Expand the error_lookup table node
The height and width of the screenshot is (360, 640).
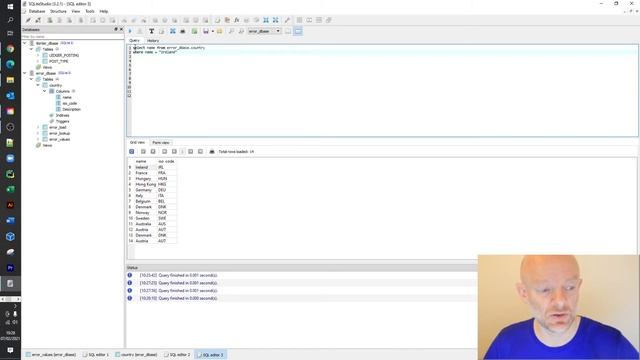click(38, 133)
